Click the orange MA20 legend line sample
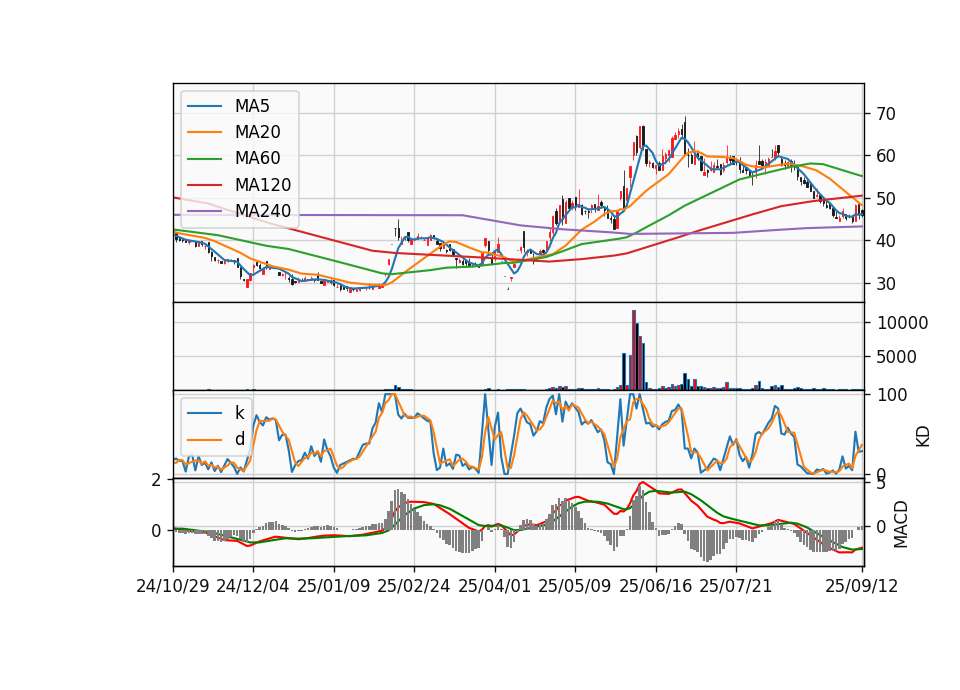960x690 pixels. (204, 132)
